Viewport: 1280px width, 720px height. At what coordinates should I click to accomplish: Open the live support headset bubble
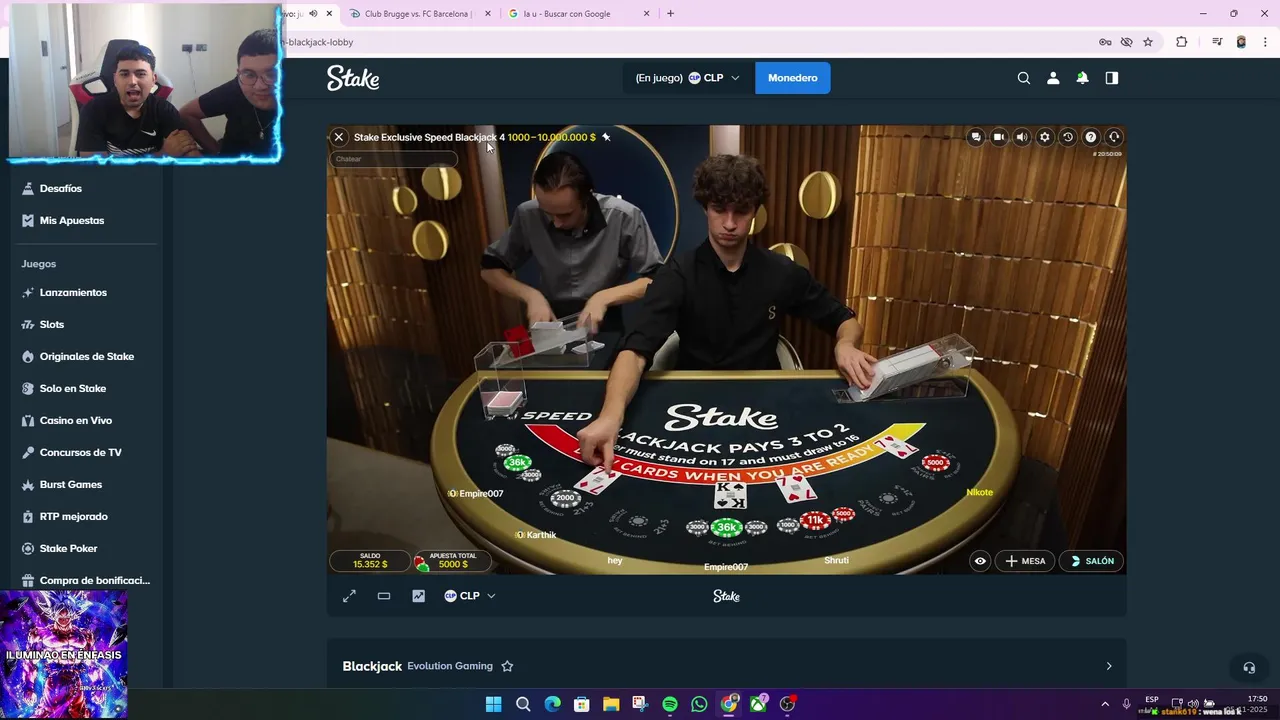[x=1248, y=667]
